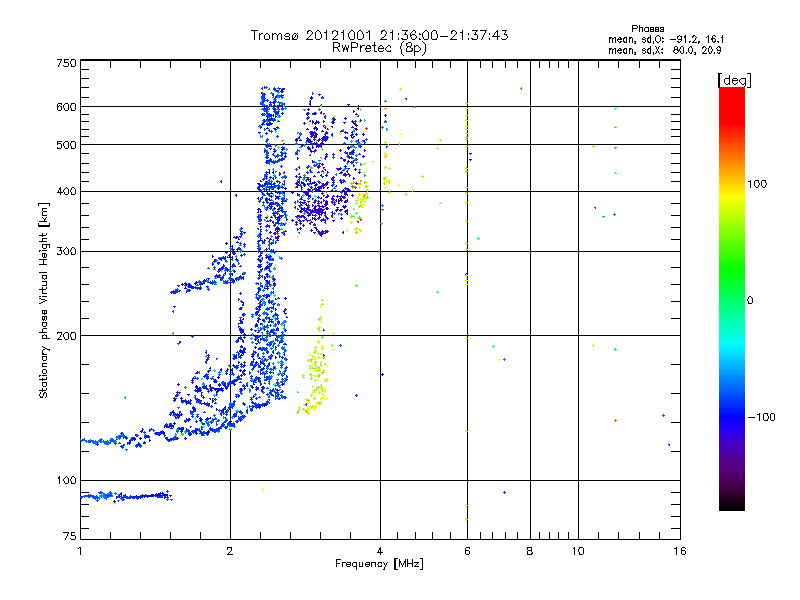Click the black bottom of the phase colorbar
The width and height of the screenshot is (800, 600).
click(x=732, y=503)
